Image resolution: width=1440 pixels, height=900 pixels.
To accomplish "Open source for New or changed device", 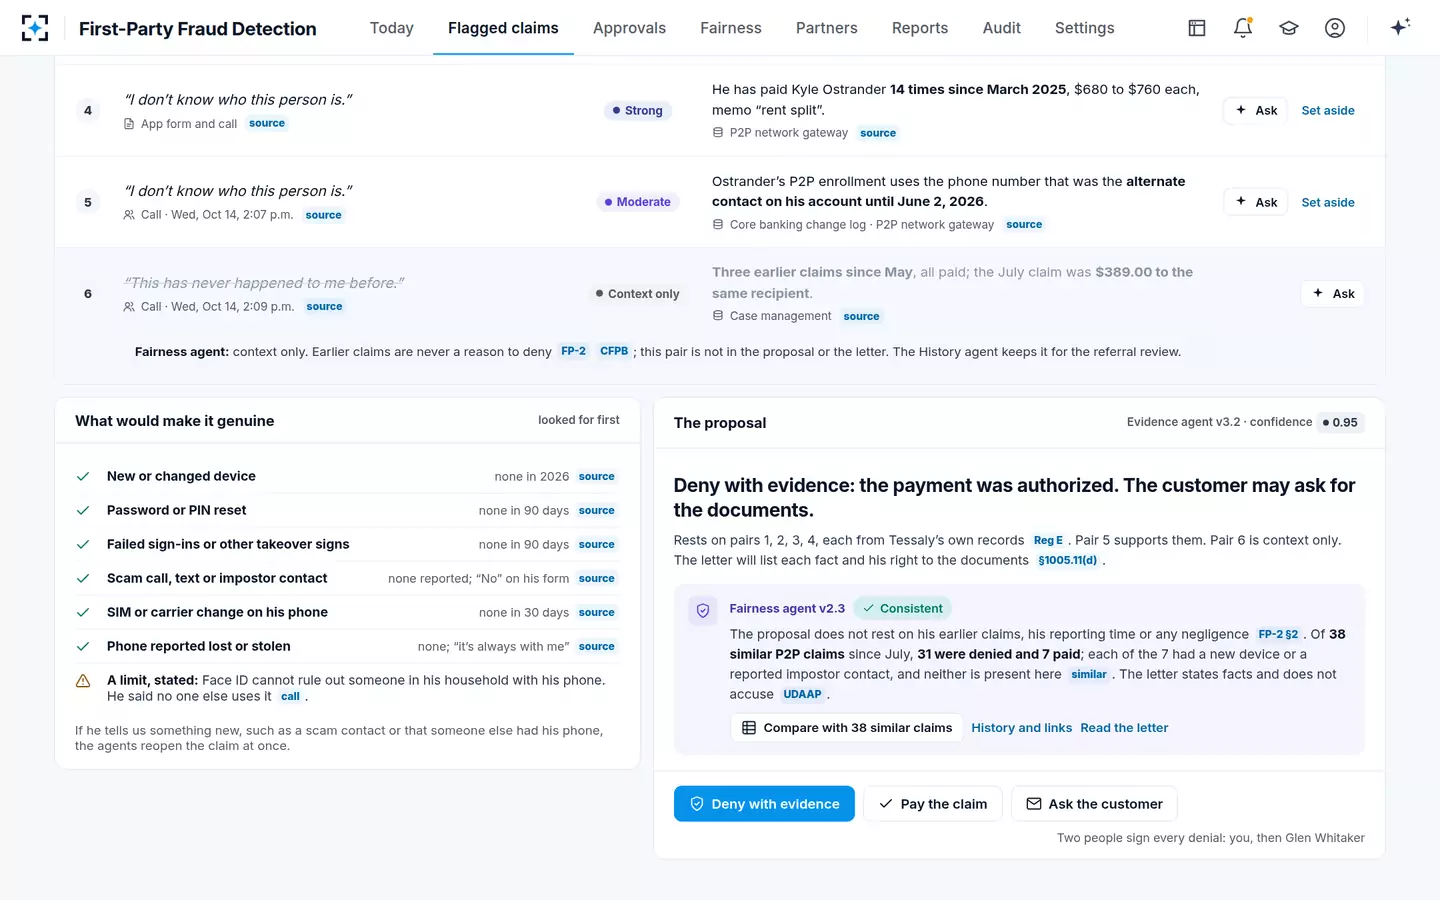I will coord(597,477).
